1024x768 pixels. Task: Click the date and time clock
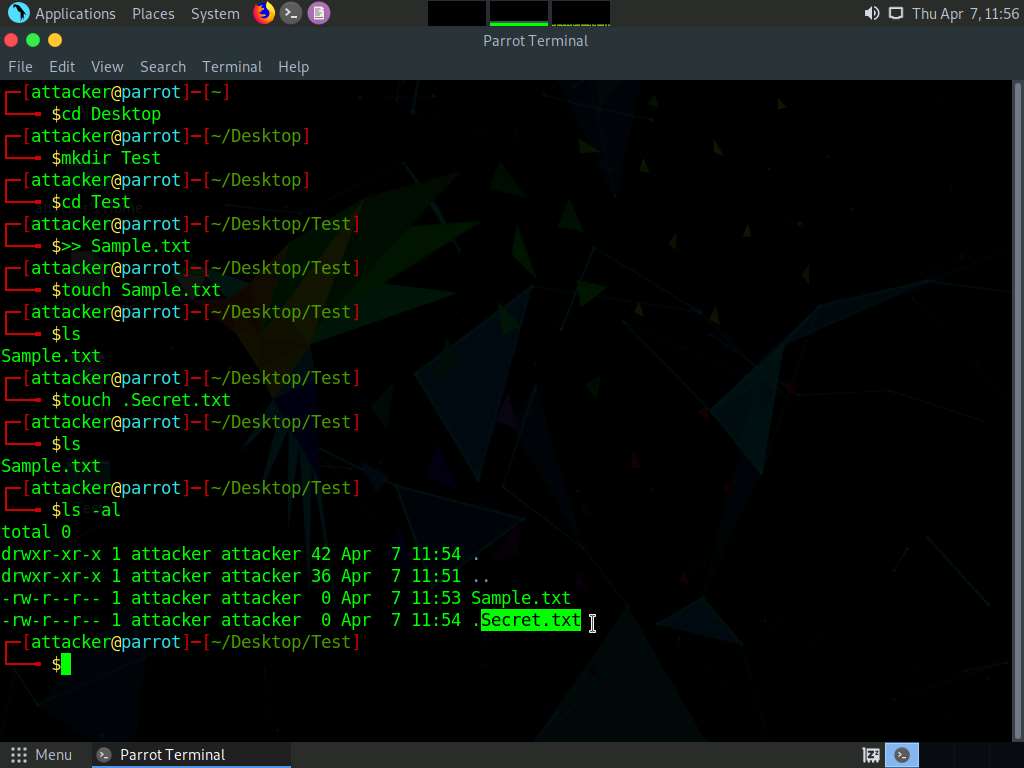tap(965, 13)
